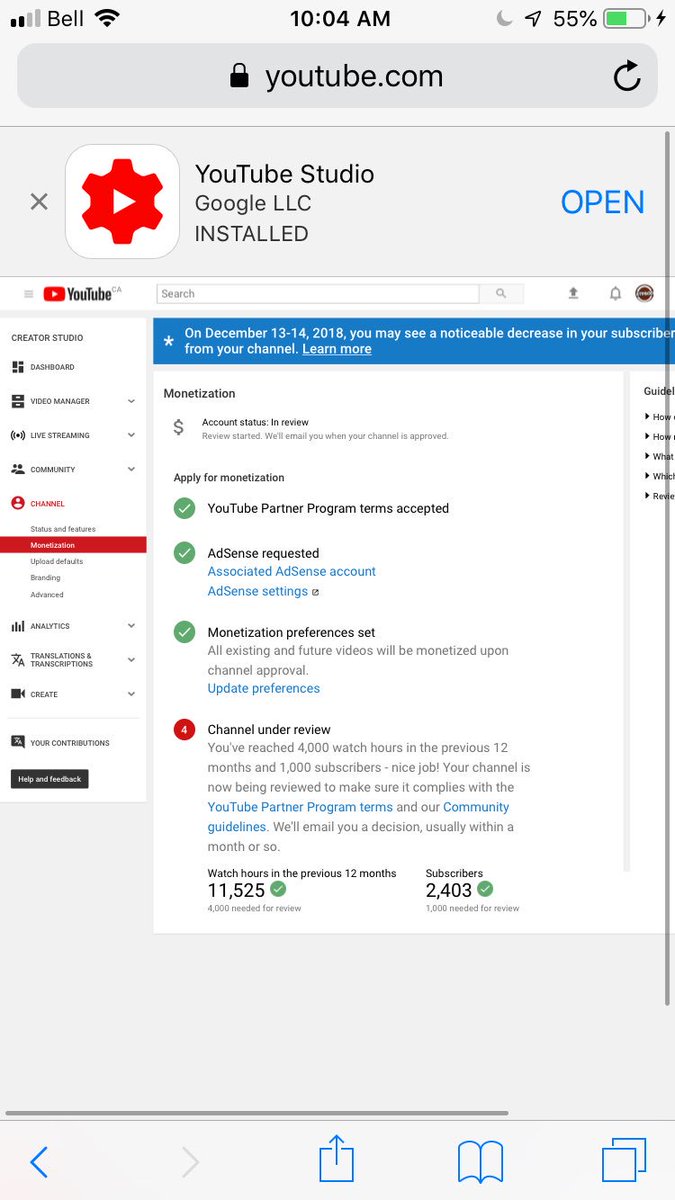Select the Monetization submenu item
675x1200 pixels.
73,545
